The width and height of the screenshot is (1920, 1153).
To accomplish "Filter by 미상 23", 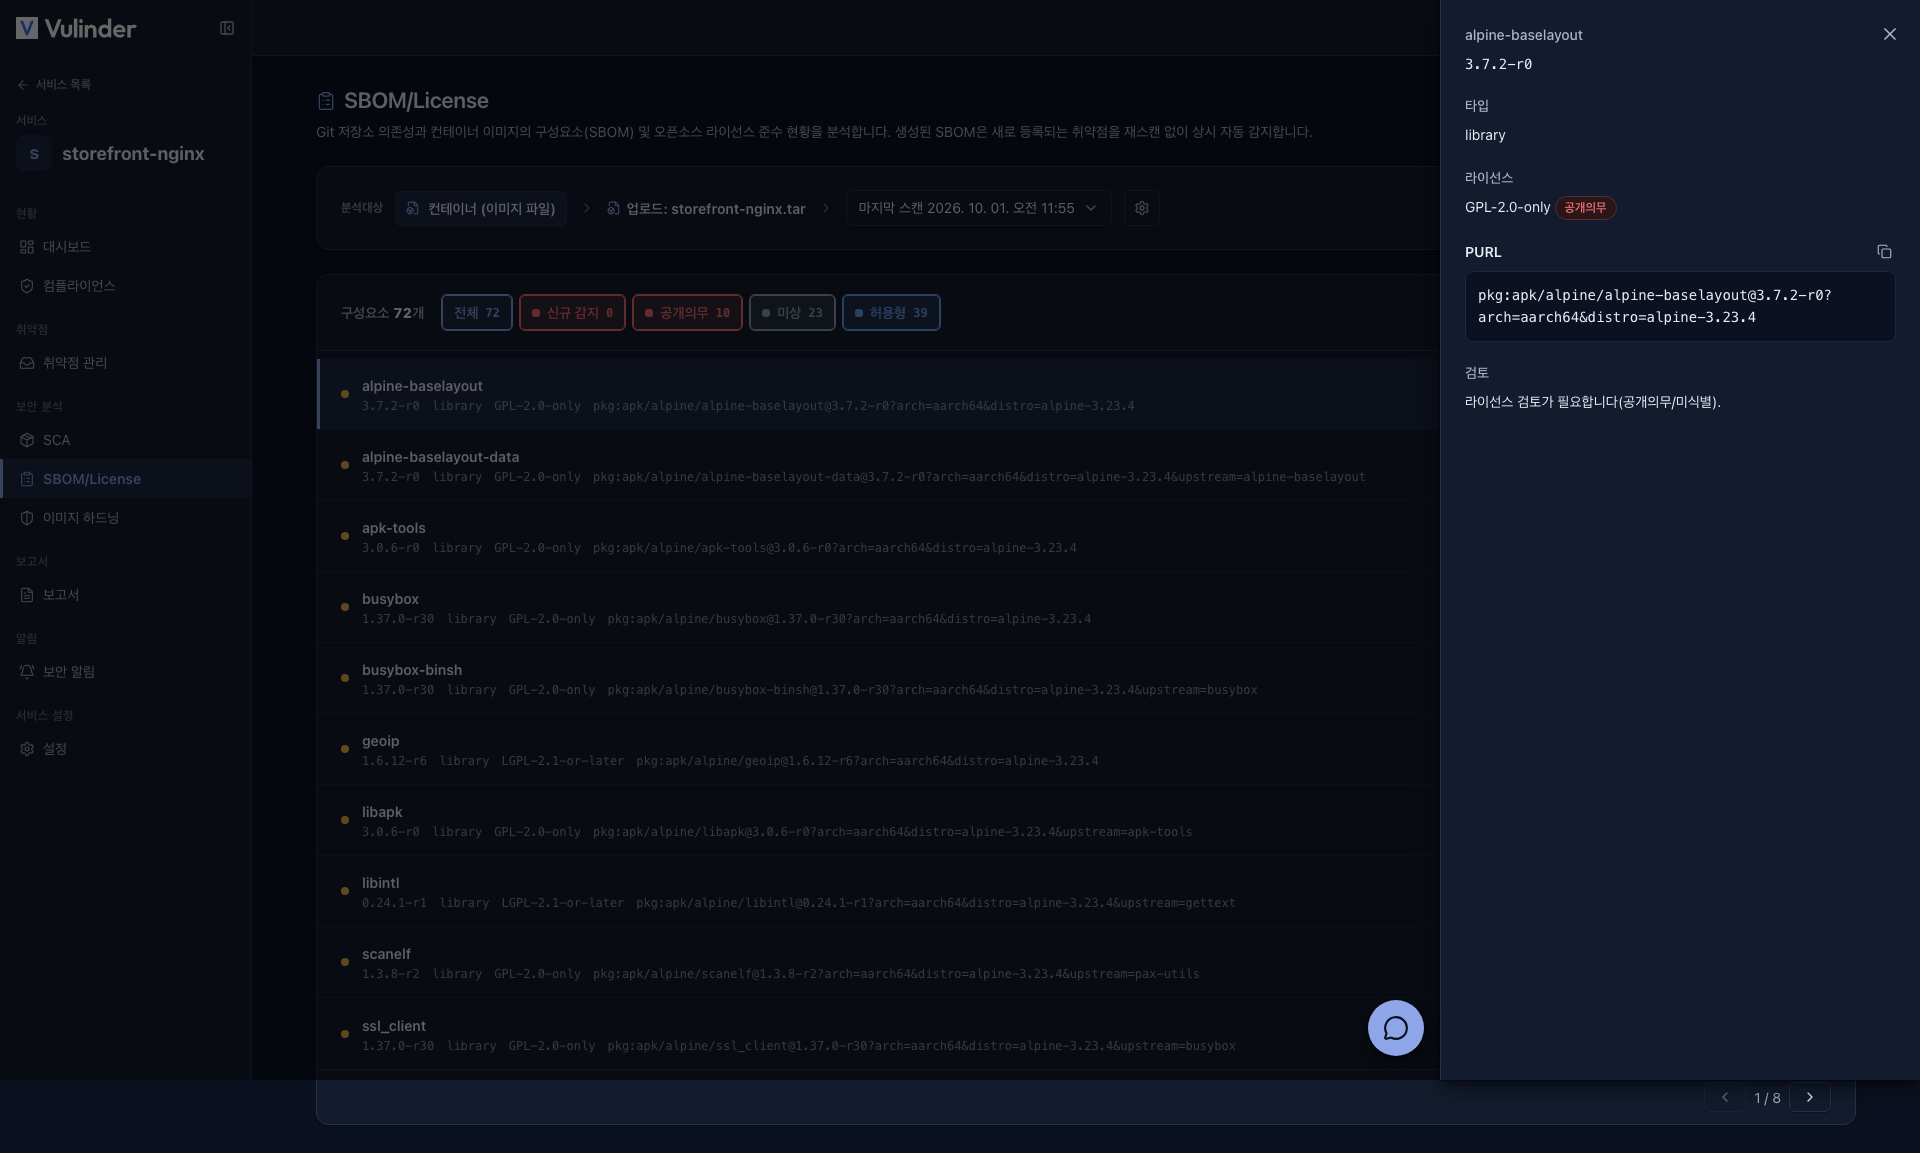I will pyautogui.click(x=792, y=313).
